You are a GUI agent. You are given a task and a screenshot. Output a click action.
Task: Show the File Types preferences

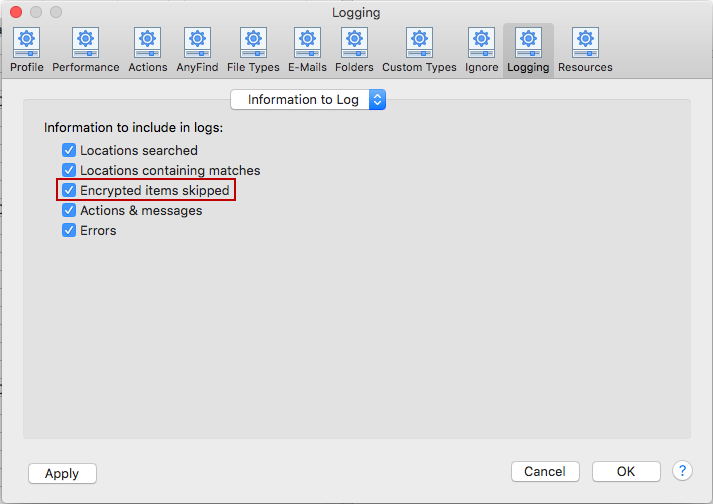(253, 50)
